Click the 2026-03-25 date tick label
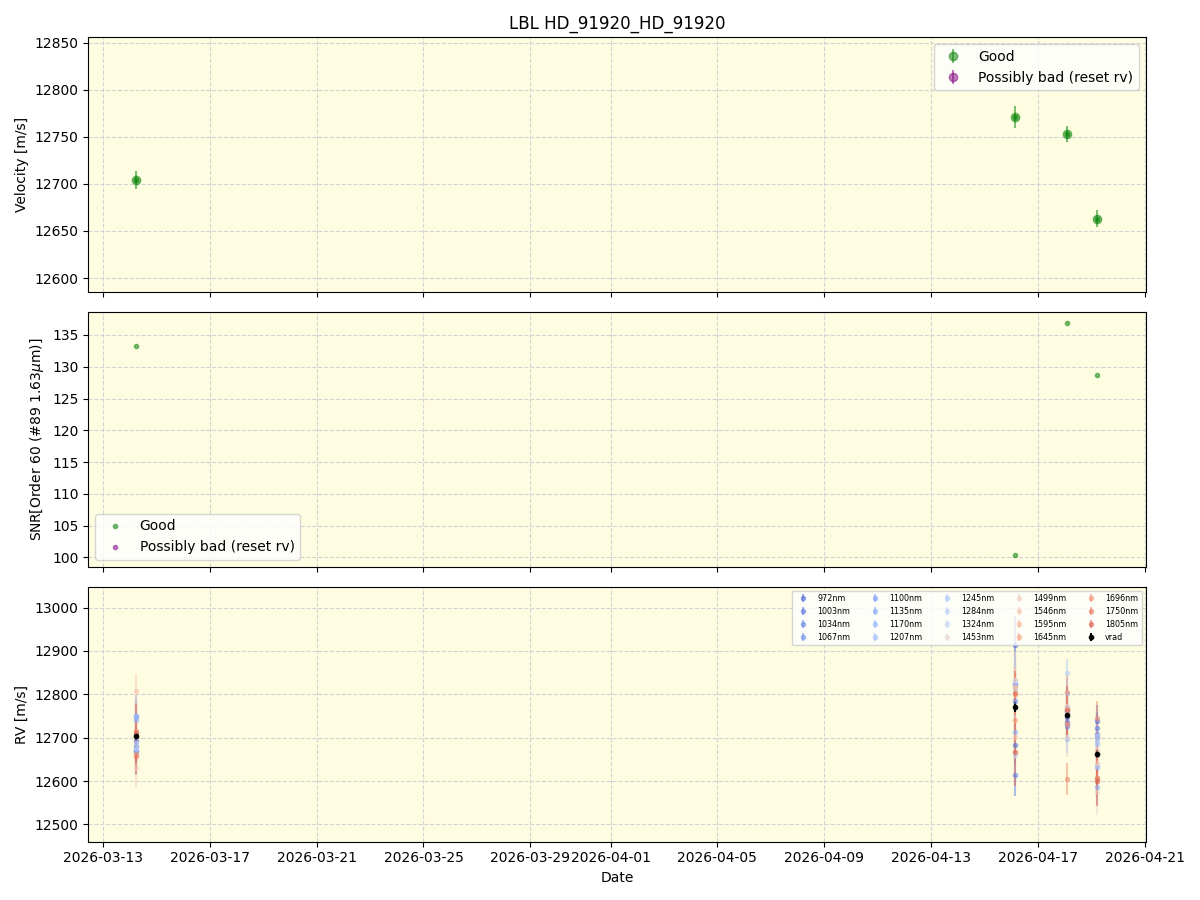The height and width of the screenshot is (900, 1200). pos(423,857)
